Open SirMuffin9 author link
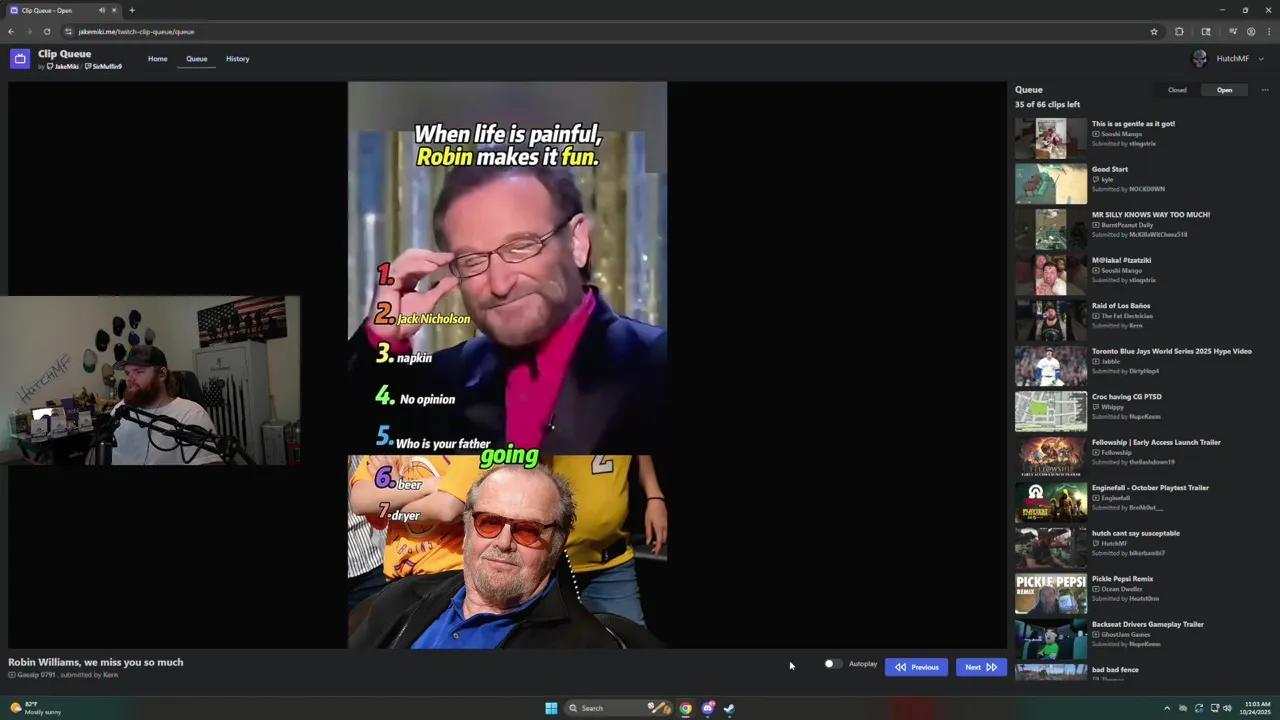Image resolution: width=1280 pixels, height=720 pixels. 103,66
